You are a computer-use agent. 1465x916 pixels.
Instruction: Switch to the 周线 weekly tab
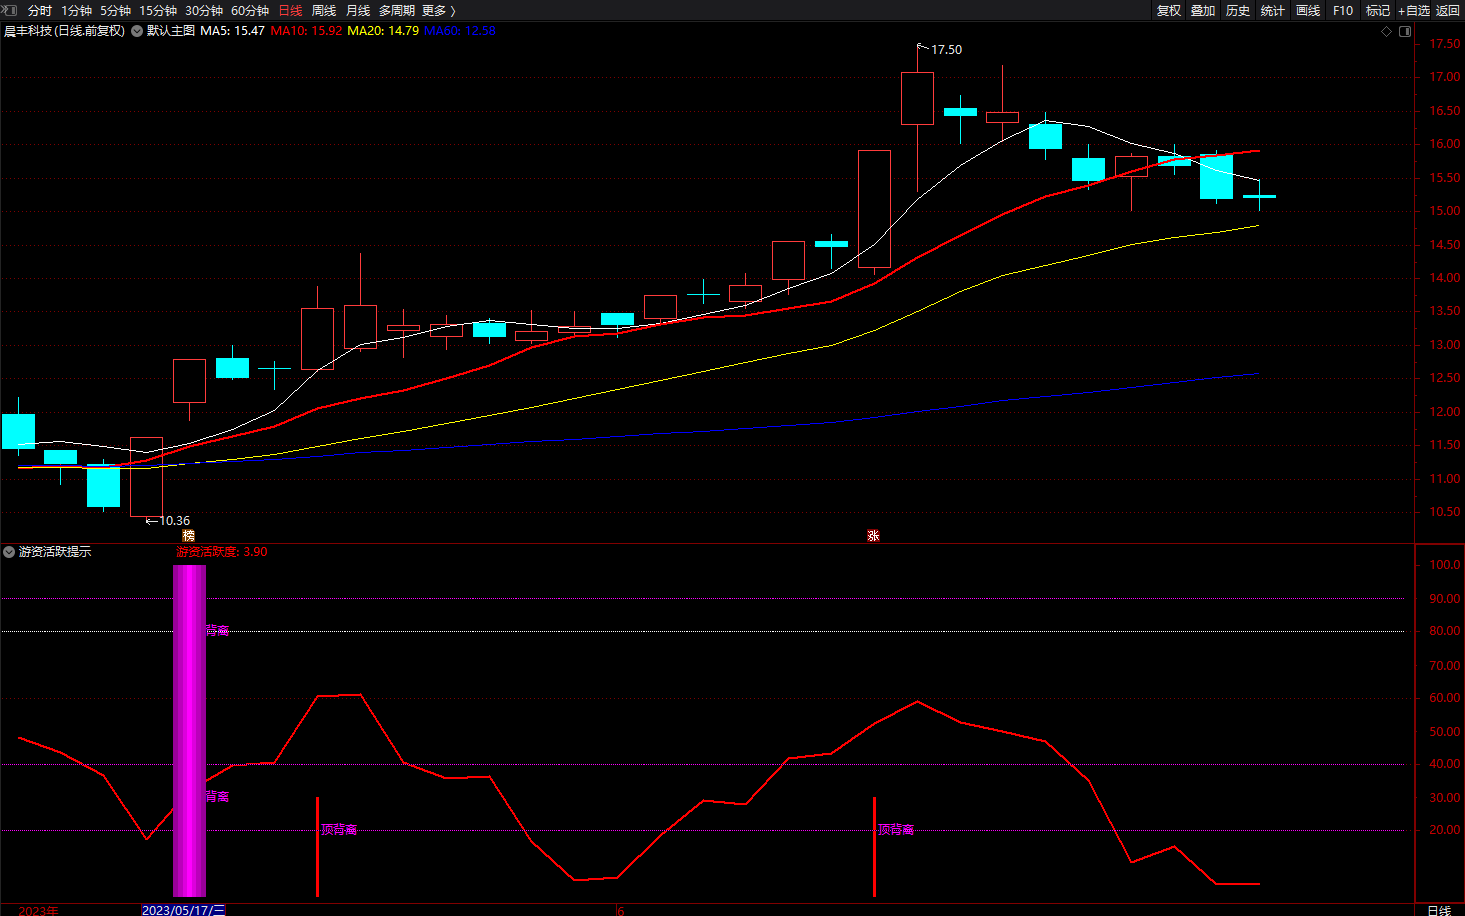click(324, 11)
